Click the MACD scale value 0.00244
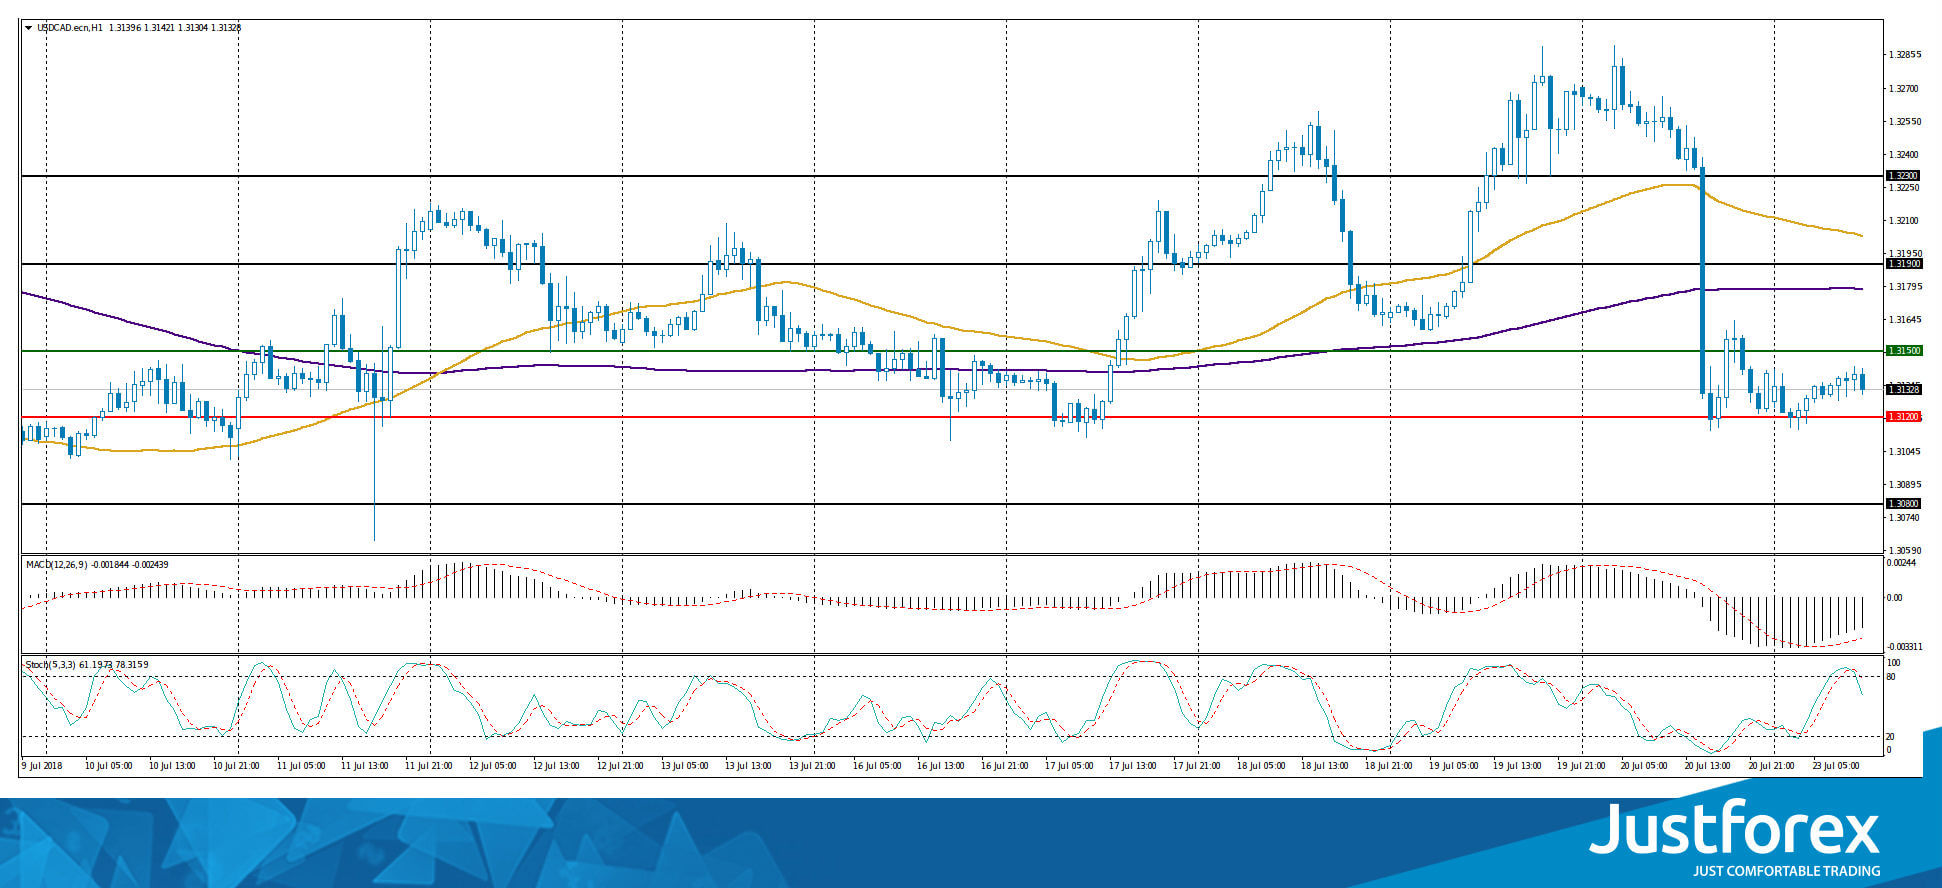This screenshot has width=1942, height=888. [1901, 563]
